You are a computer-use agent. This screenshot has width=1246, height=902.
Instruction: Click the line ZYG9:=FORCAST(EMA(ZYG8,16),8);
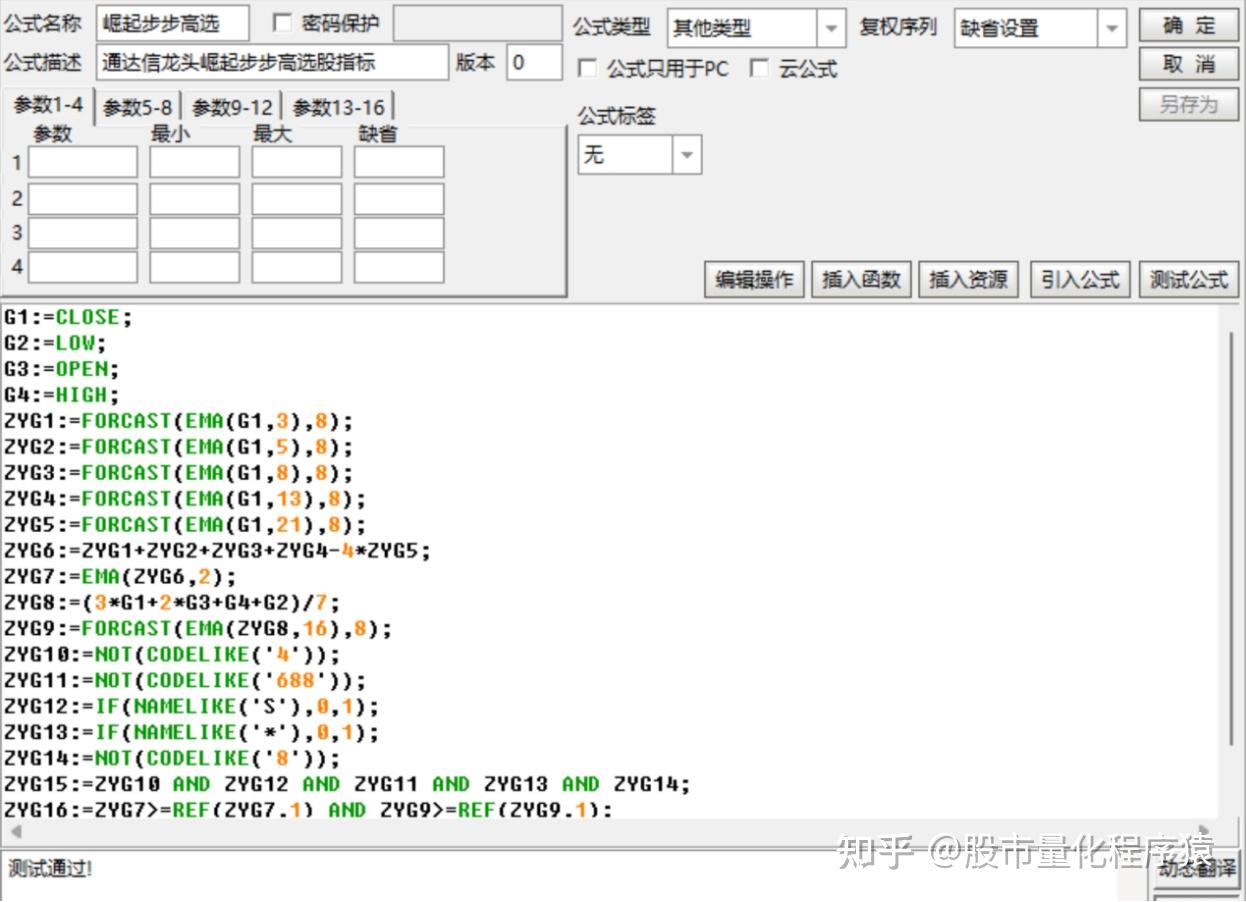[198, 629]
